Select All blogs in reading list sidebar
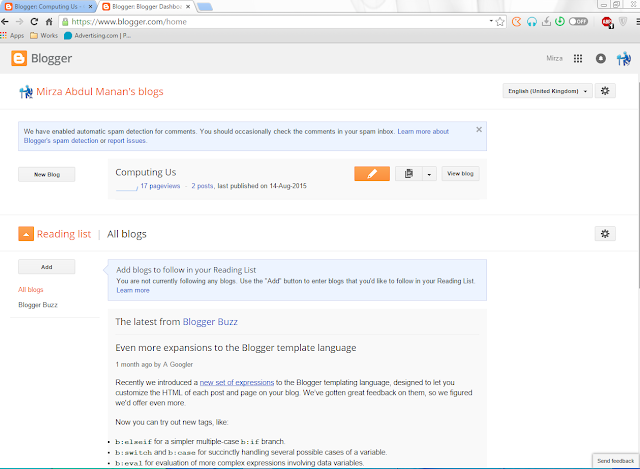This screenshot has width=640, height=469. coord(31,289)
